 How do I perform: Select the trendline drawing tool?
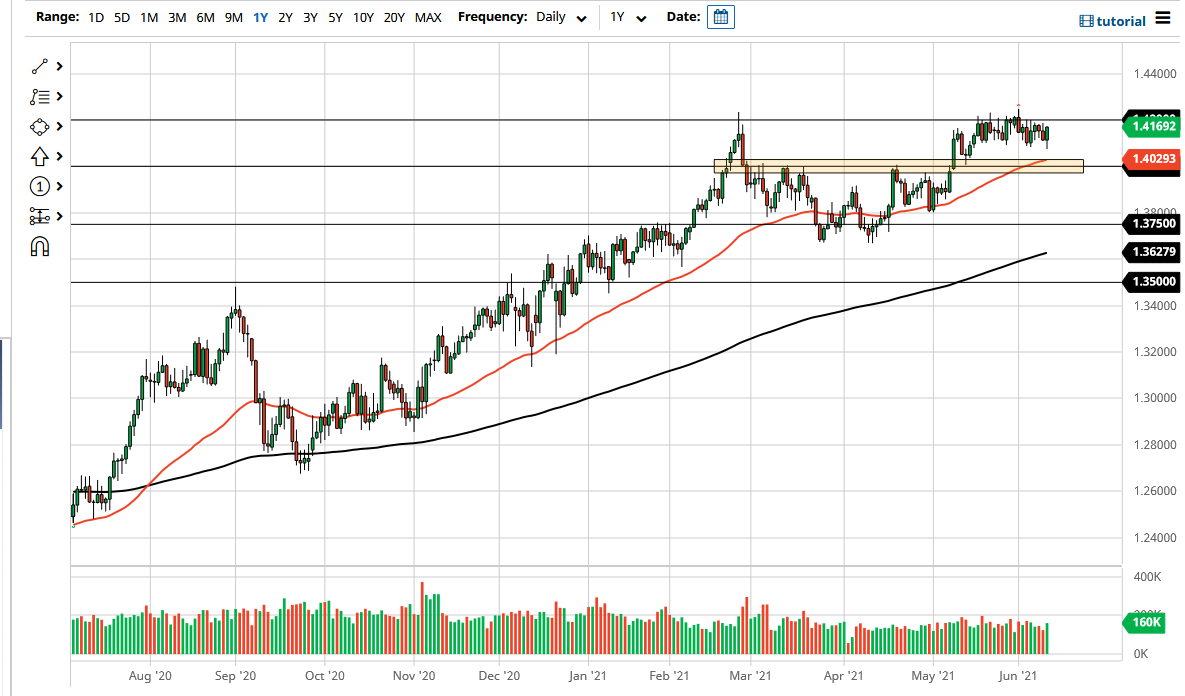(41, 66)
